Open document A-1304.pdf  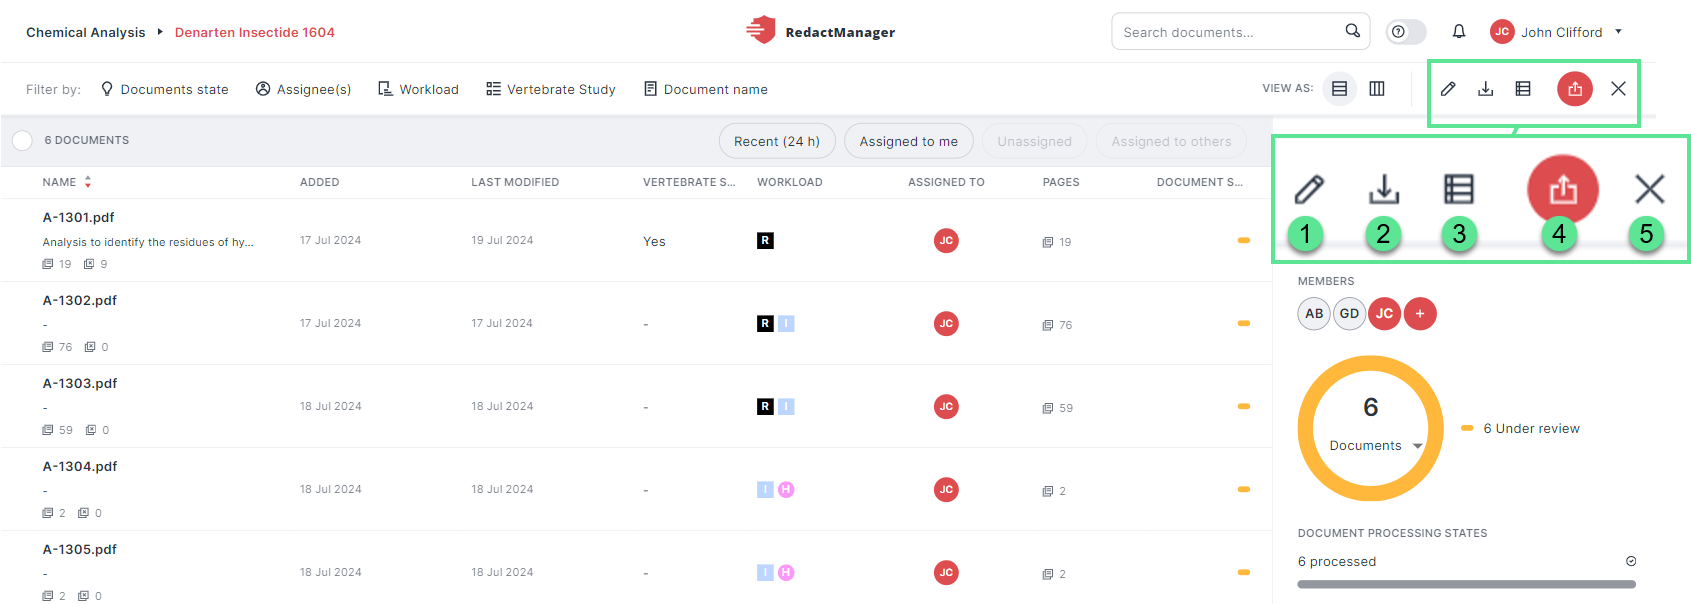[80, 466]
